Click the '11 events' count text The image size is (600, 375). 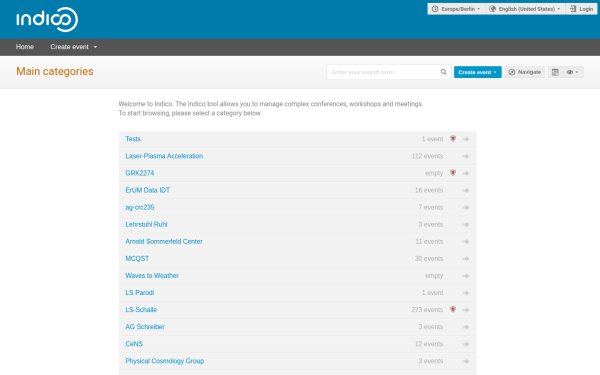(429, 241)
